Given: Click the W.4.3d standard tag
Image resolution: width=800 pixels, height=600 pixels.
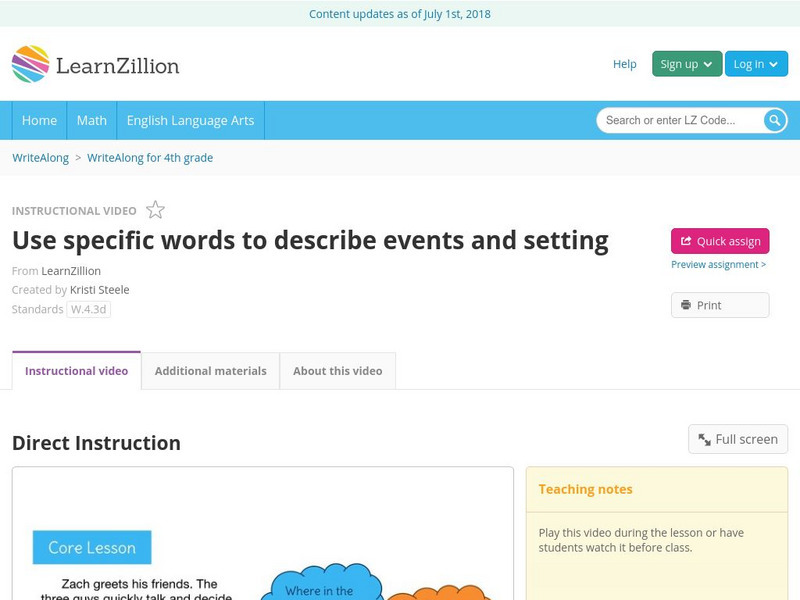Looking at the screenshot, I should 89,309.
